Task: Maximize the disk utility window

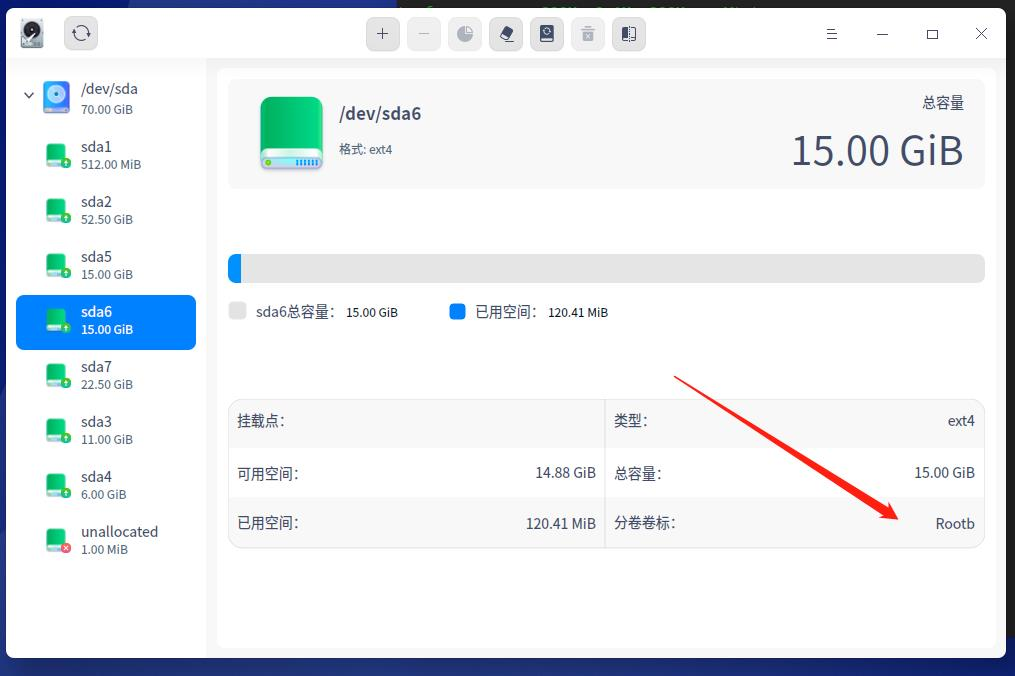Action: tap(932, 34)
